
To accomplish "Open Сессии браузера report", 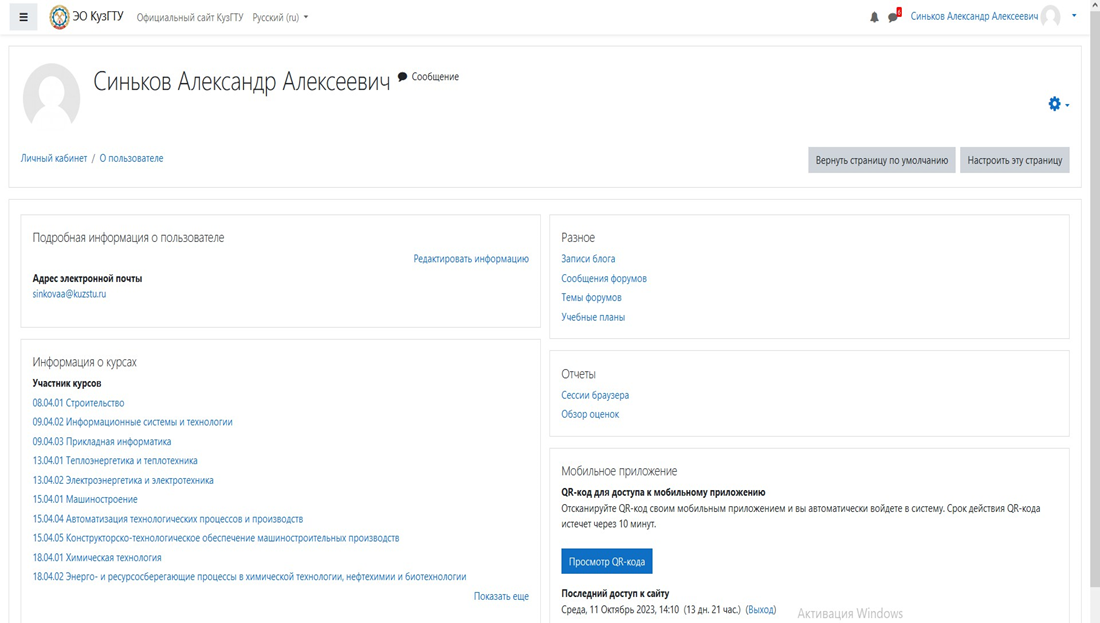I will (x=595, y=396).
